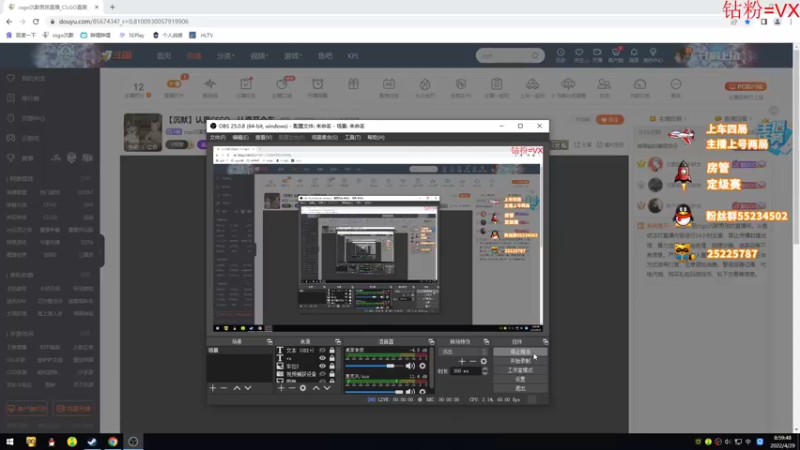
Task: Open the fire icon in streamer toolbar
Action: click(x=425, y=84)
